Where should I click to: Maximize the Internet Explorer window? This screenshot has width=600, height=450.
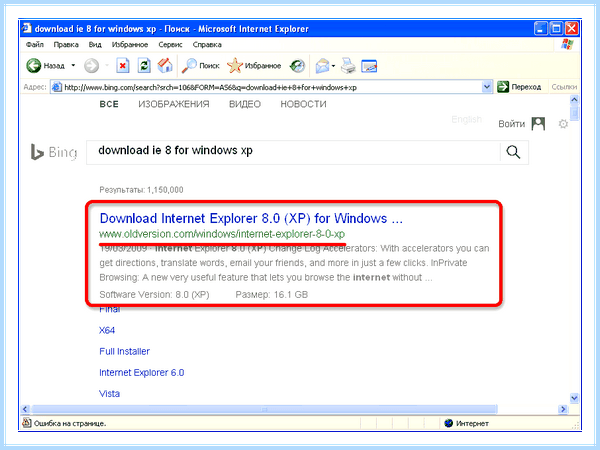(x=556, y=28)
